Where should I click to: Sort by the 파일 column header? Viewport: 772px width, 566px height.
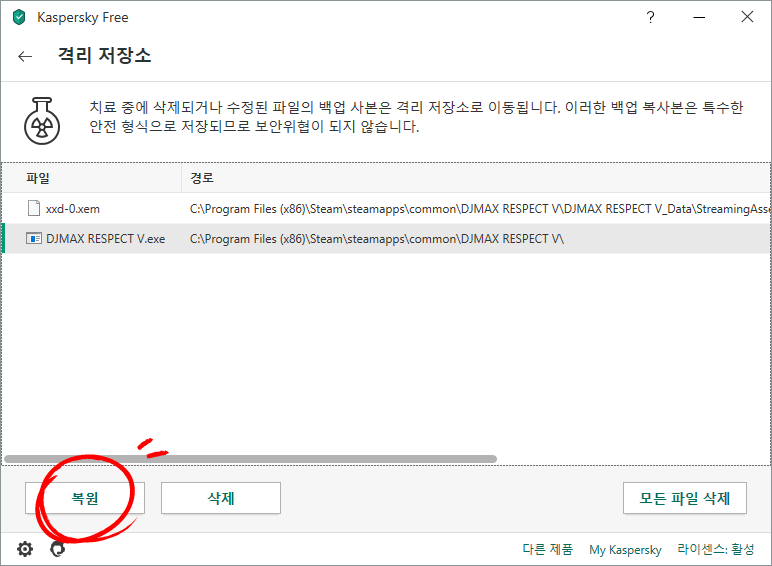pyautogui.click(x=92, y=178)
